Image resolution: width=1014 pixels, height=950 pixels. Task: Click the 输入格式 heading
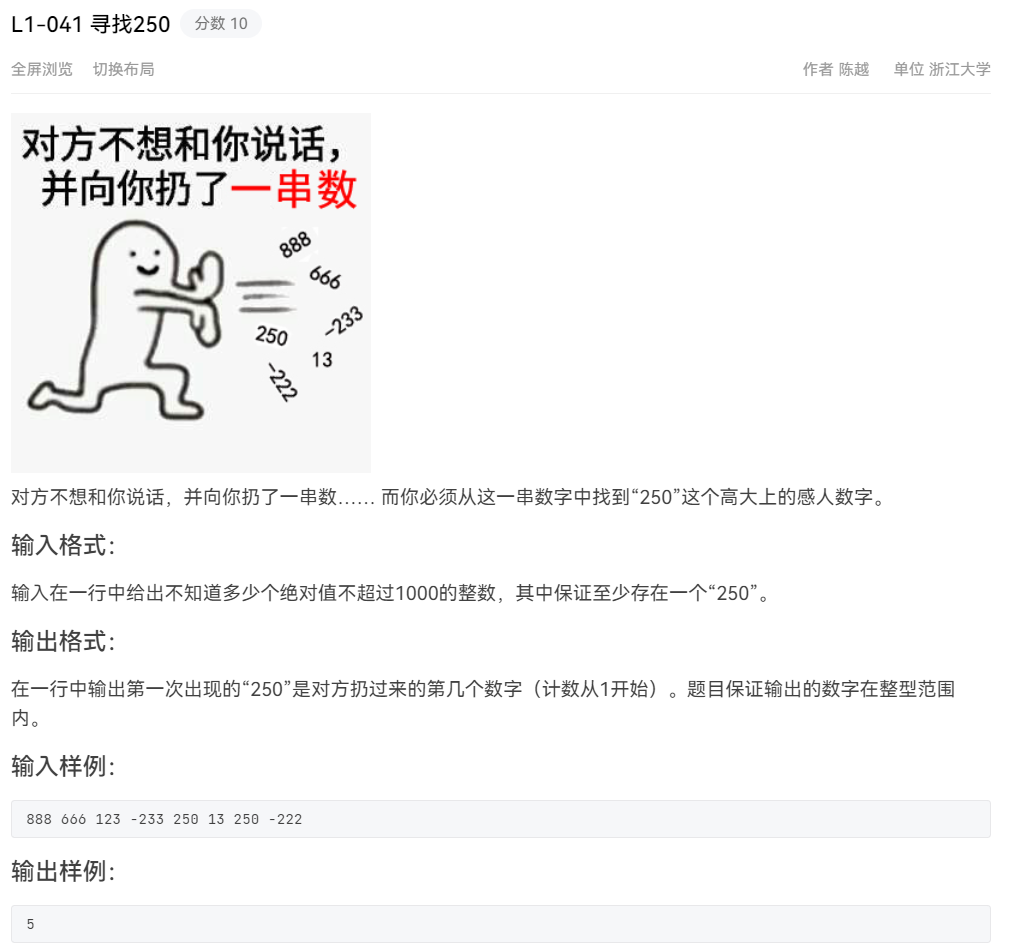coord(63,545)
